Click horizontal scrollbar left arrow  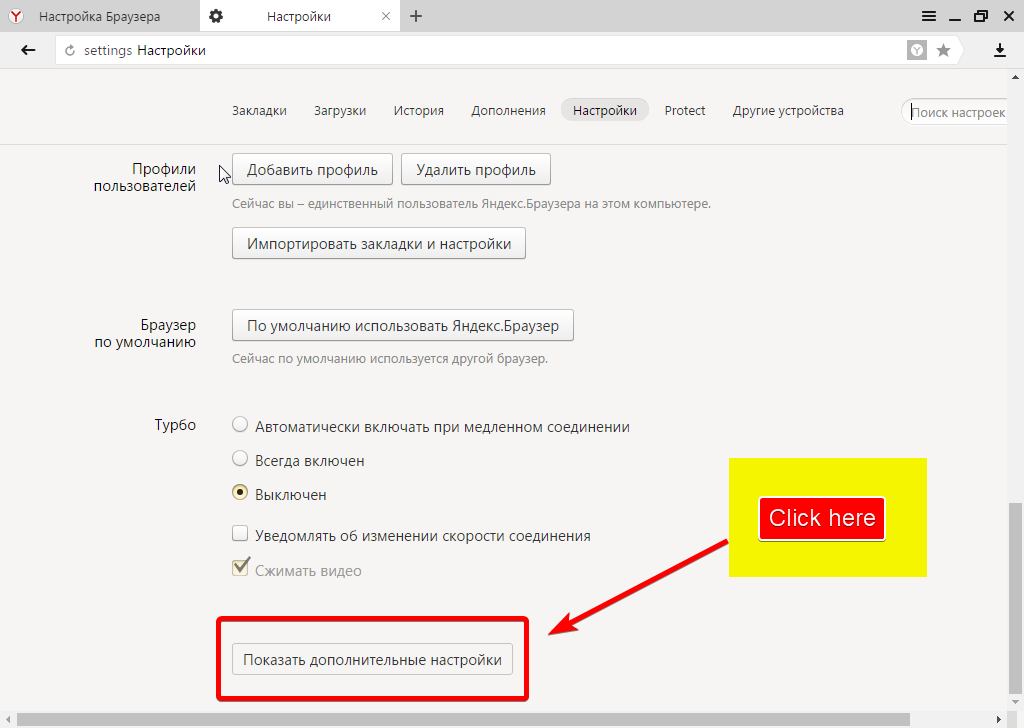click(x=8, y=720)
